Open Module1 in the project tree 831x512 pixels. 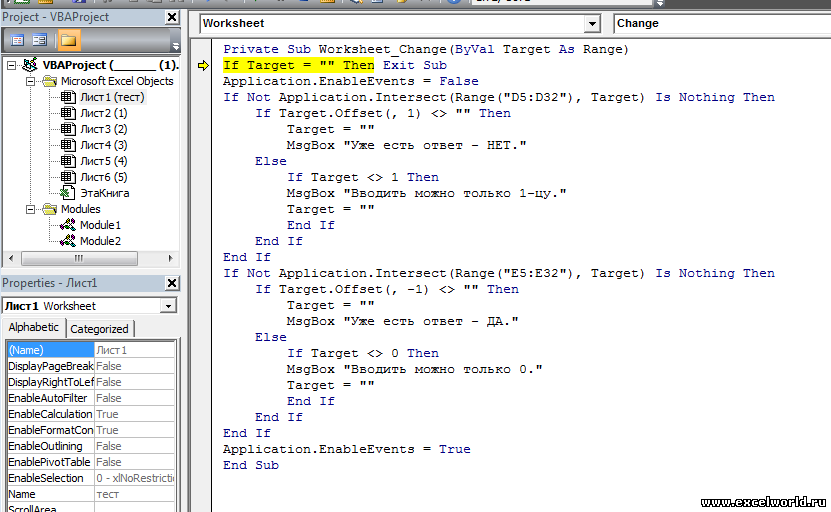click(100, 225)
